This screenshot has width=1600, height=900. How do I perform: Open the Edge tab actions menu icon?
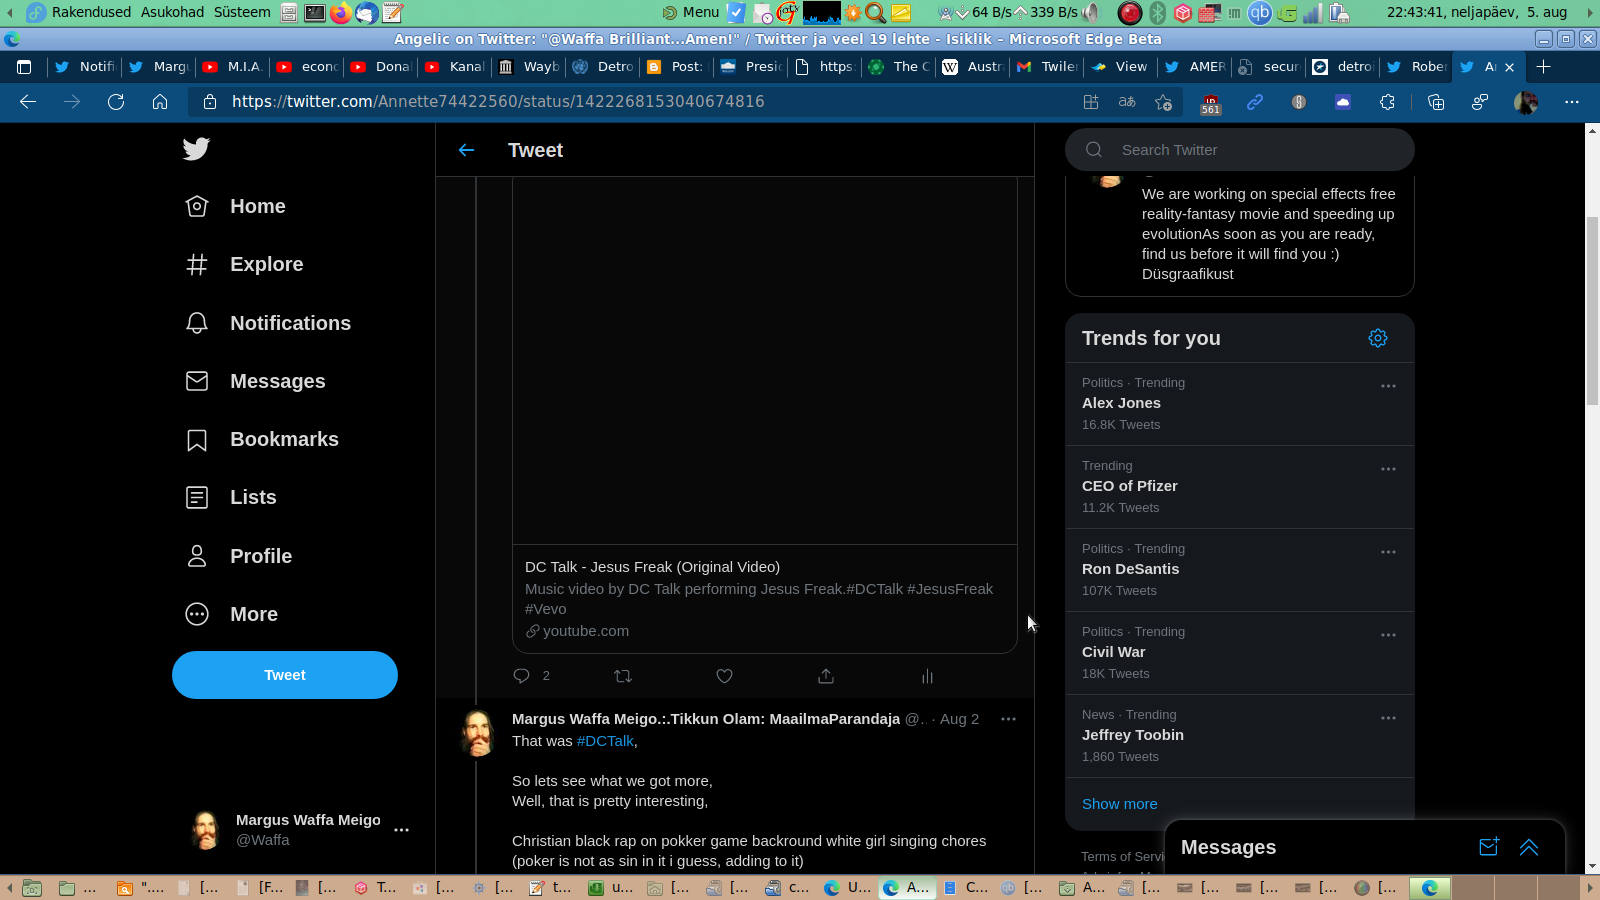[25, 67]
